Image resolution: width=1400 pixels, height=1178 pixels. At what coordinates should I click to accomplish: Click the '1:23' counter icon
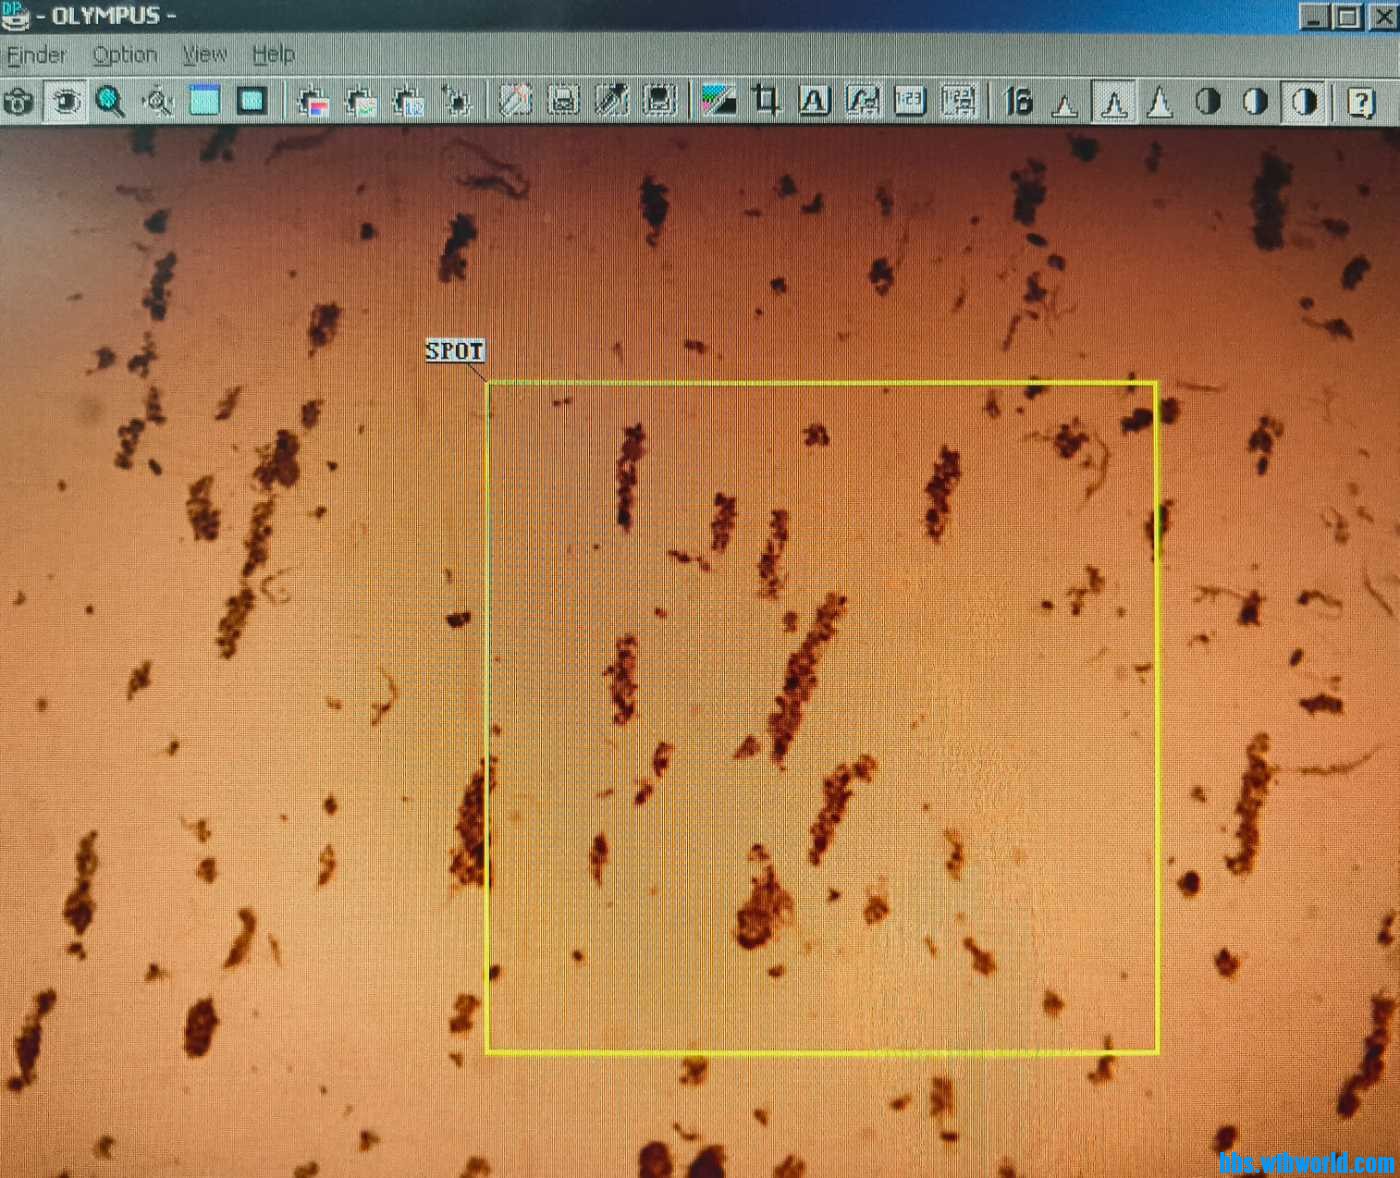(x=909, y=101)
